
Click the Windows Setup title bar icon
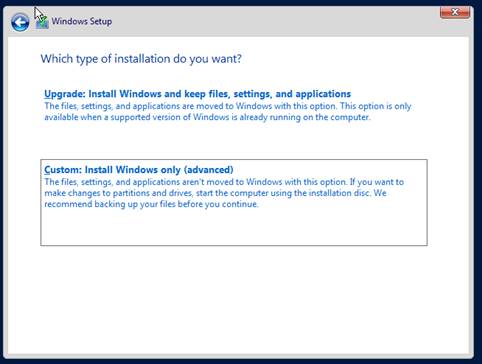click(42, 22)
